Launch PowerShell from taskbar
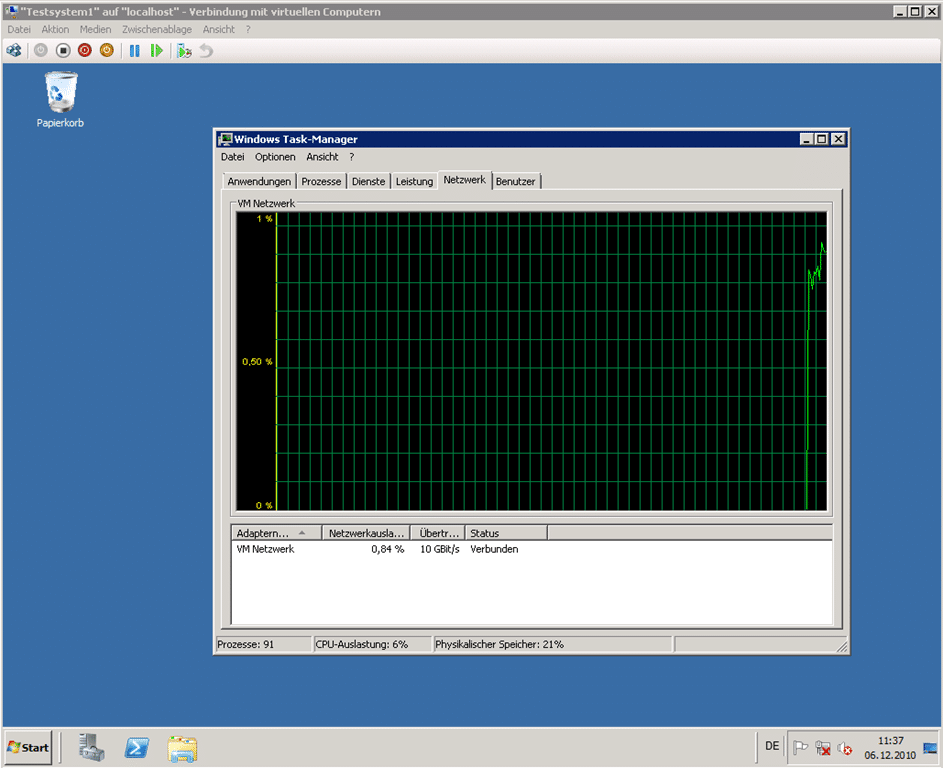This screenshot has height=768, width=943. (137, 748)
